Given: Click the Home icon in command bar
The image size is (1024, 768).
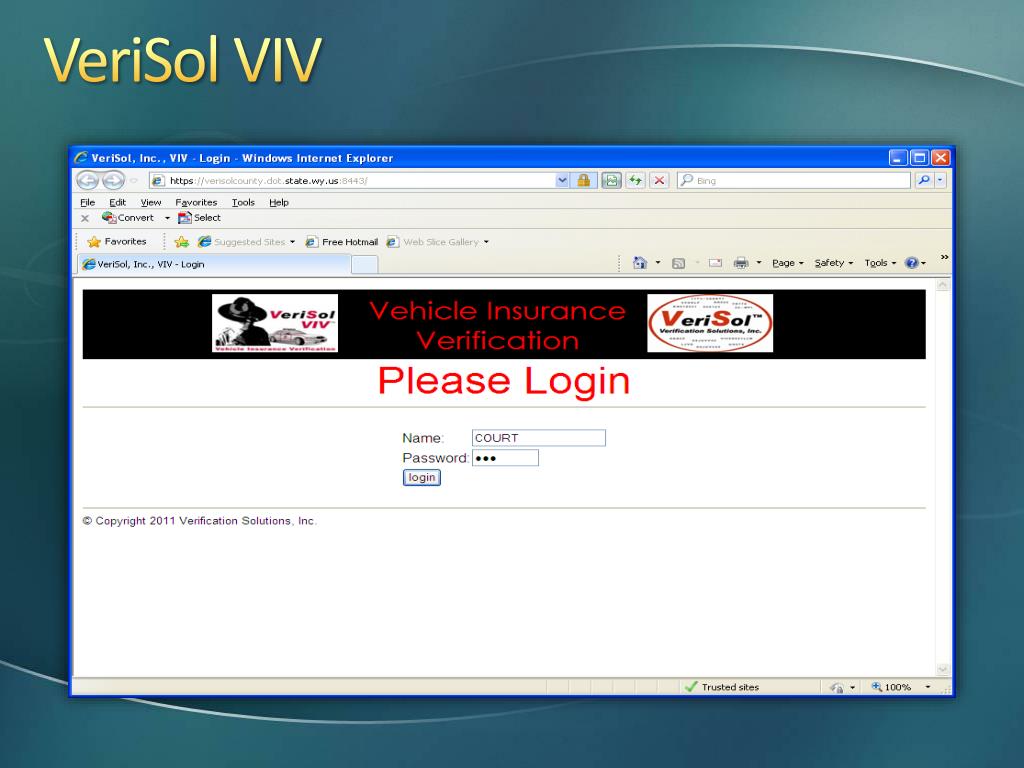Looking at the screenshot, I should point(640,263).
